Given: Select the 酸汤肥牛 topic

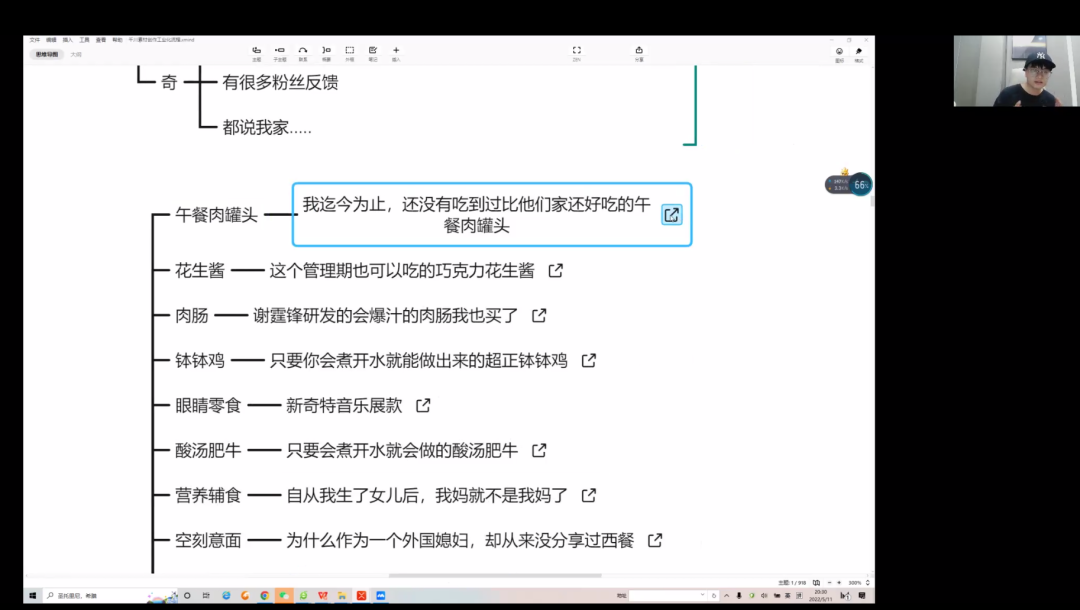Looking at the screenshot, I should [208, 450].
